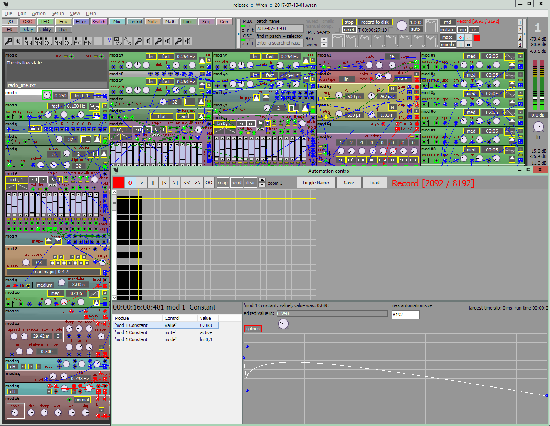The width and height of the screenshot is (550, 426).
Task: Click the round knob next to record to disk
Action: 402,26
